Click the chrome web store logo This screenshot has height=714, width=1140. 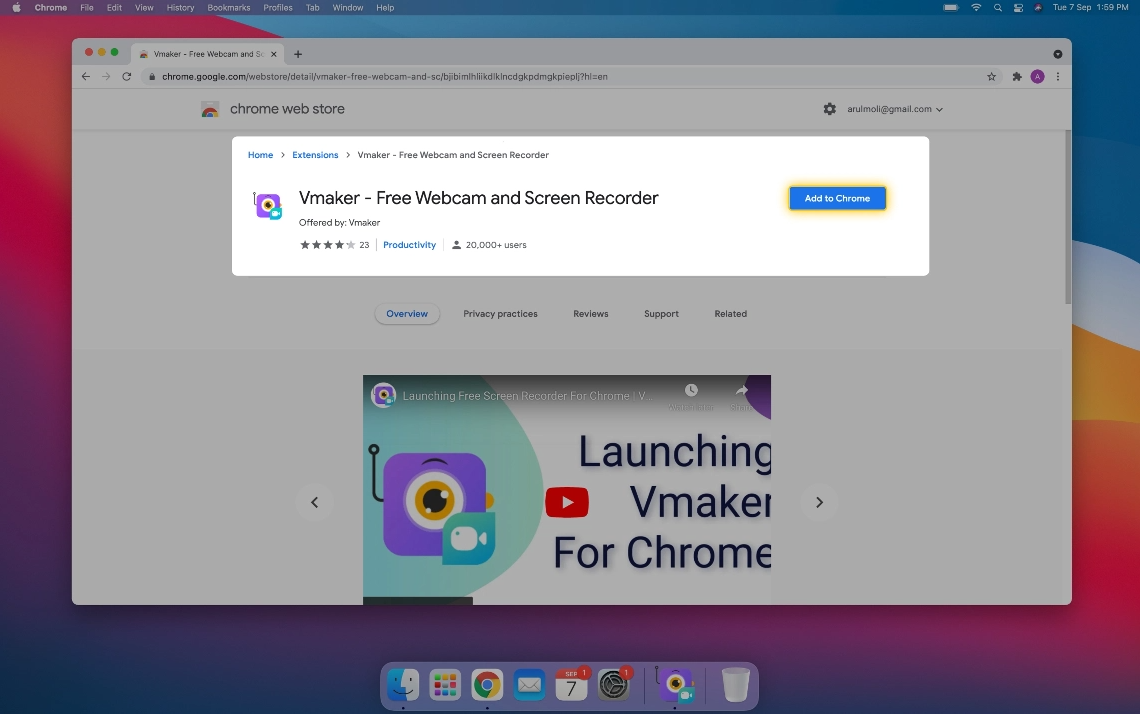click(x=273, y=109)
